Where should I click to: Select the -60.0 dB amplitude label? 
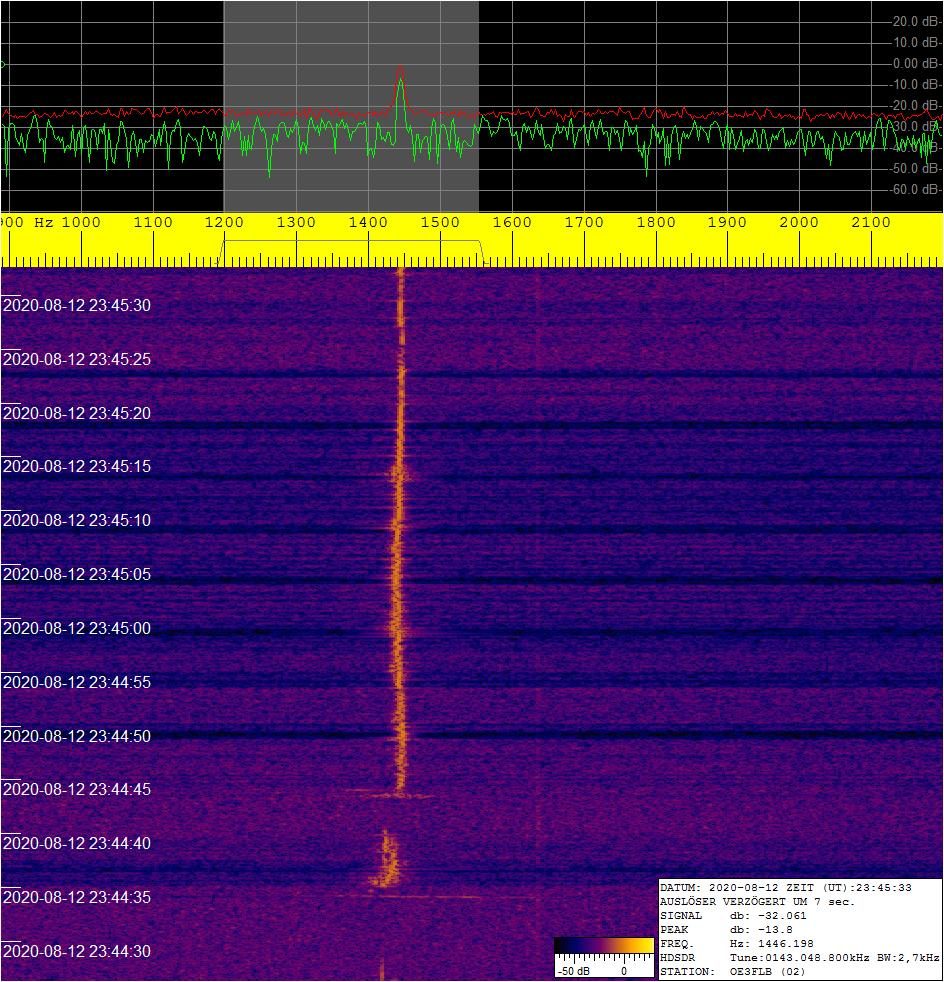pyautogui.click(x=915, y=189)
